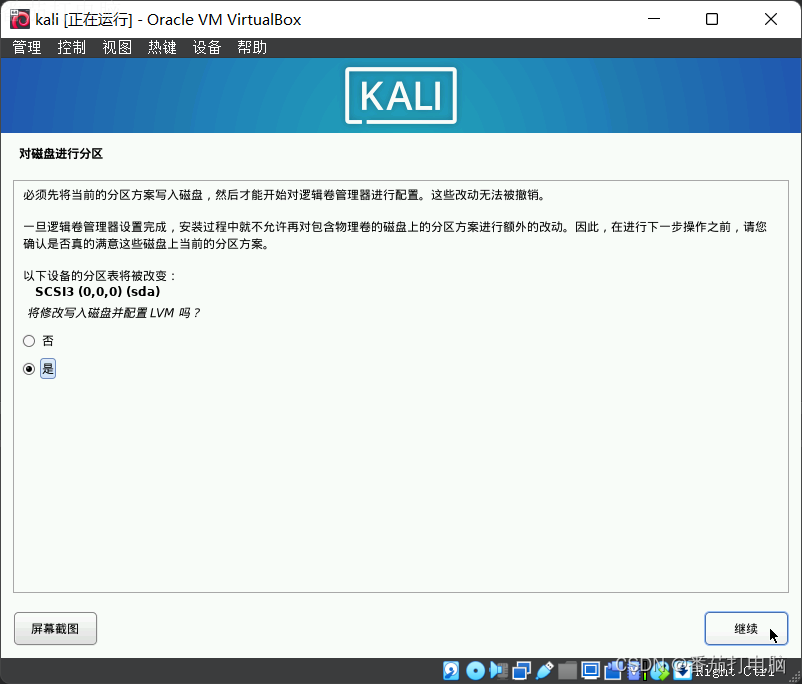Open the 控制 menu
Image resolution: width=802 pixels, height=684 pixels.
(x=72, y=48)
